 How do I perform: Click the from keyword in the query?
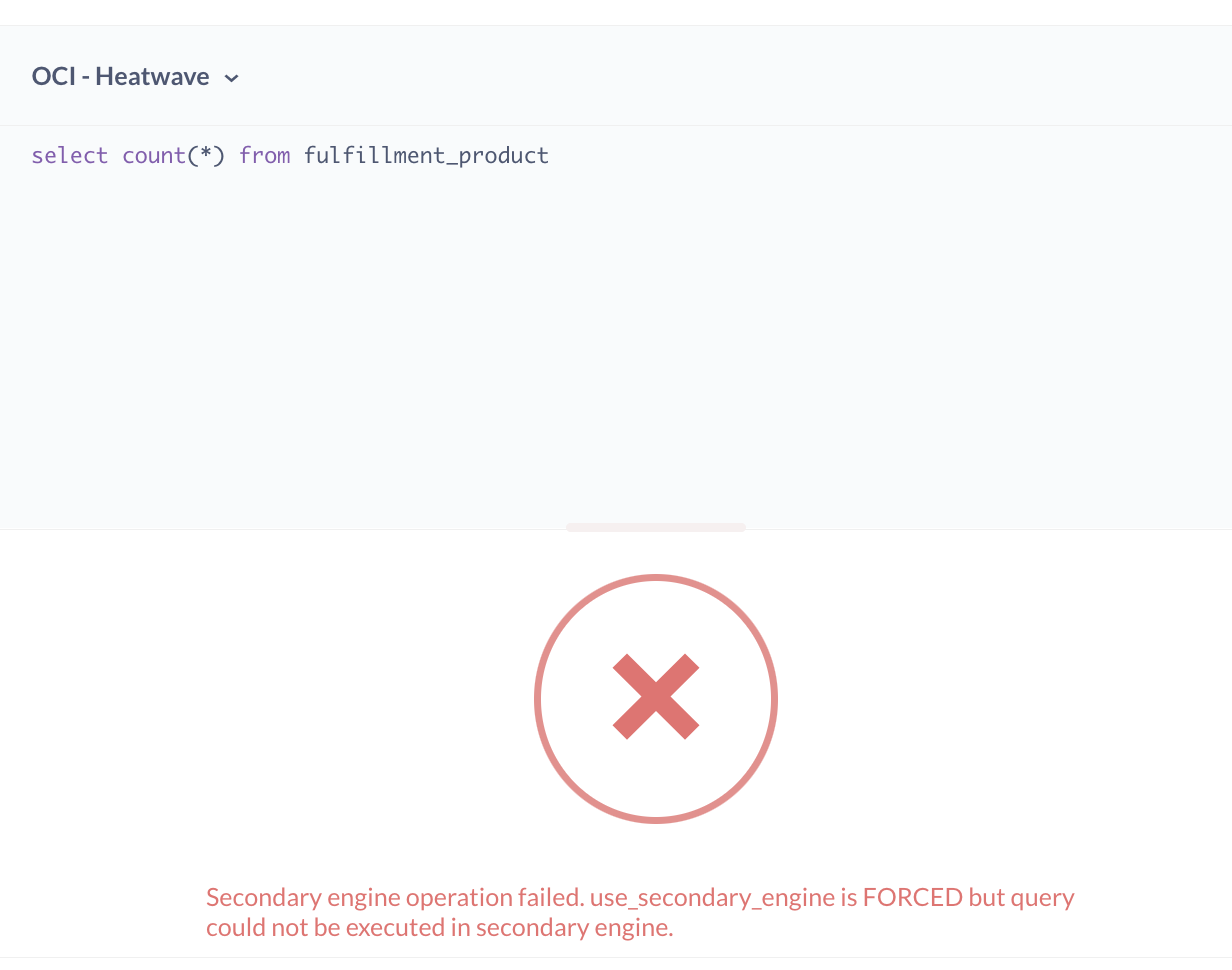click(x=264, y=155)
